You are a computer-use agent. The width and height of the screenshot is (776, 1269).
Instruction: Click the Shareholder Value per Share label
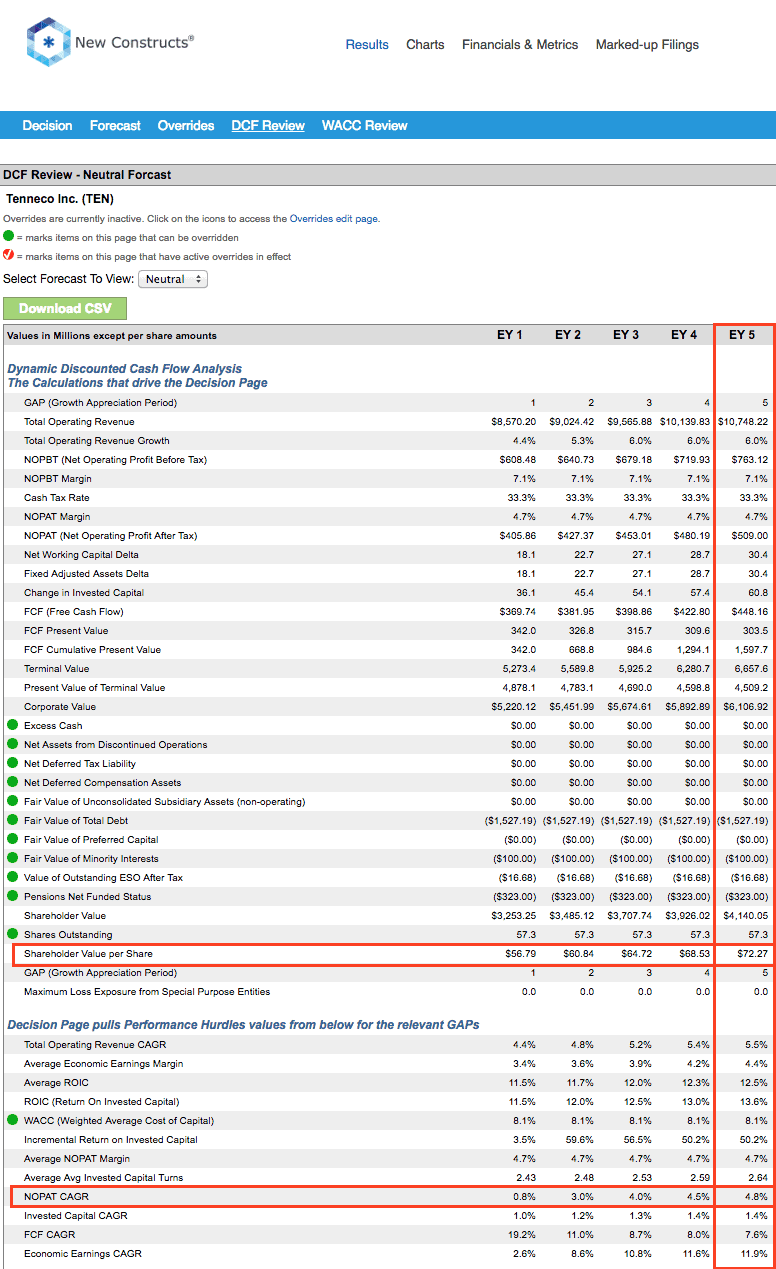88,953
